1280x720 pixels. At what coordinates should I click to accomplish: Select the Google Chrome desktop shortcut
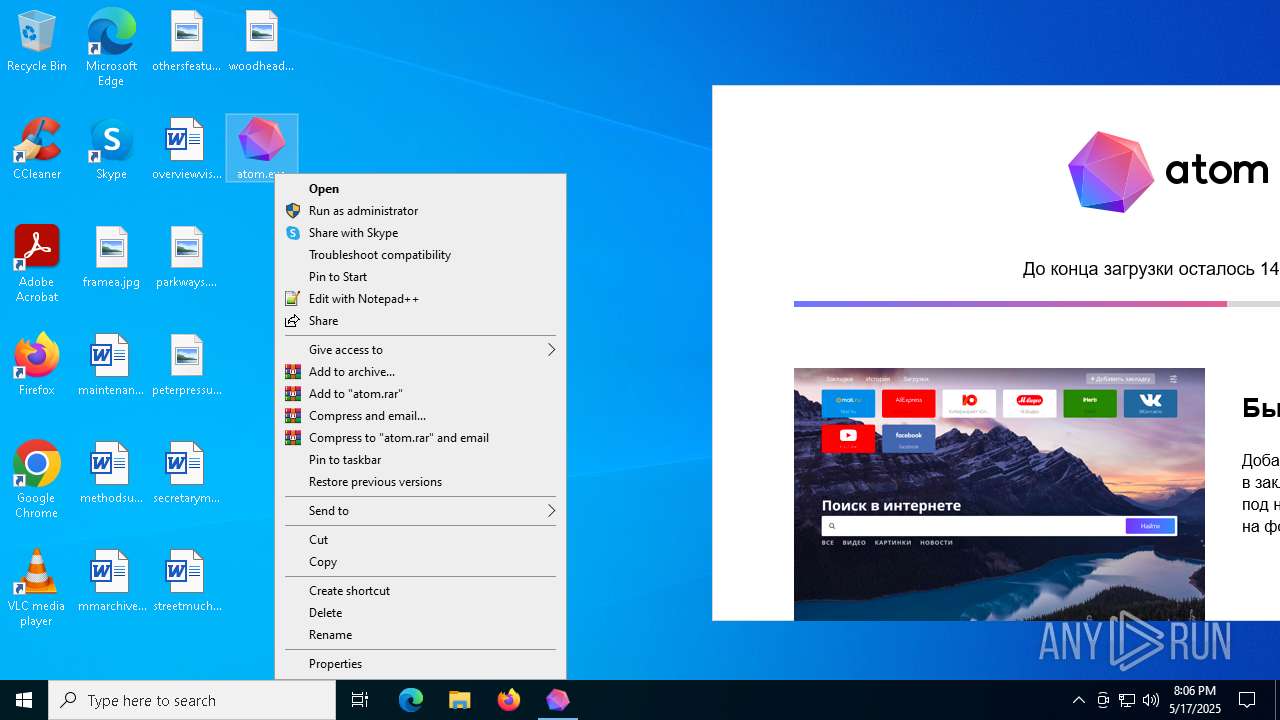37,481
